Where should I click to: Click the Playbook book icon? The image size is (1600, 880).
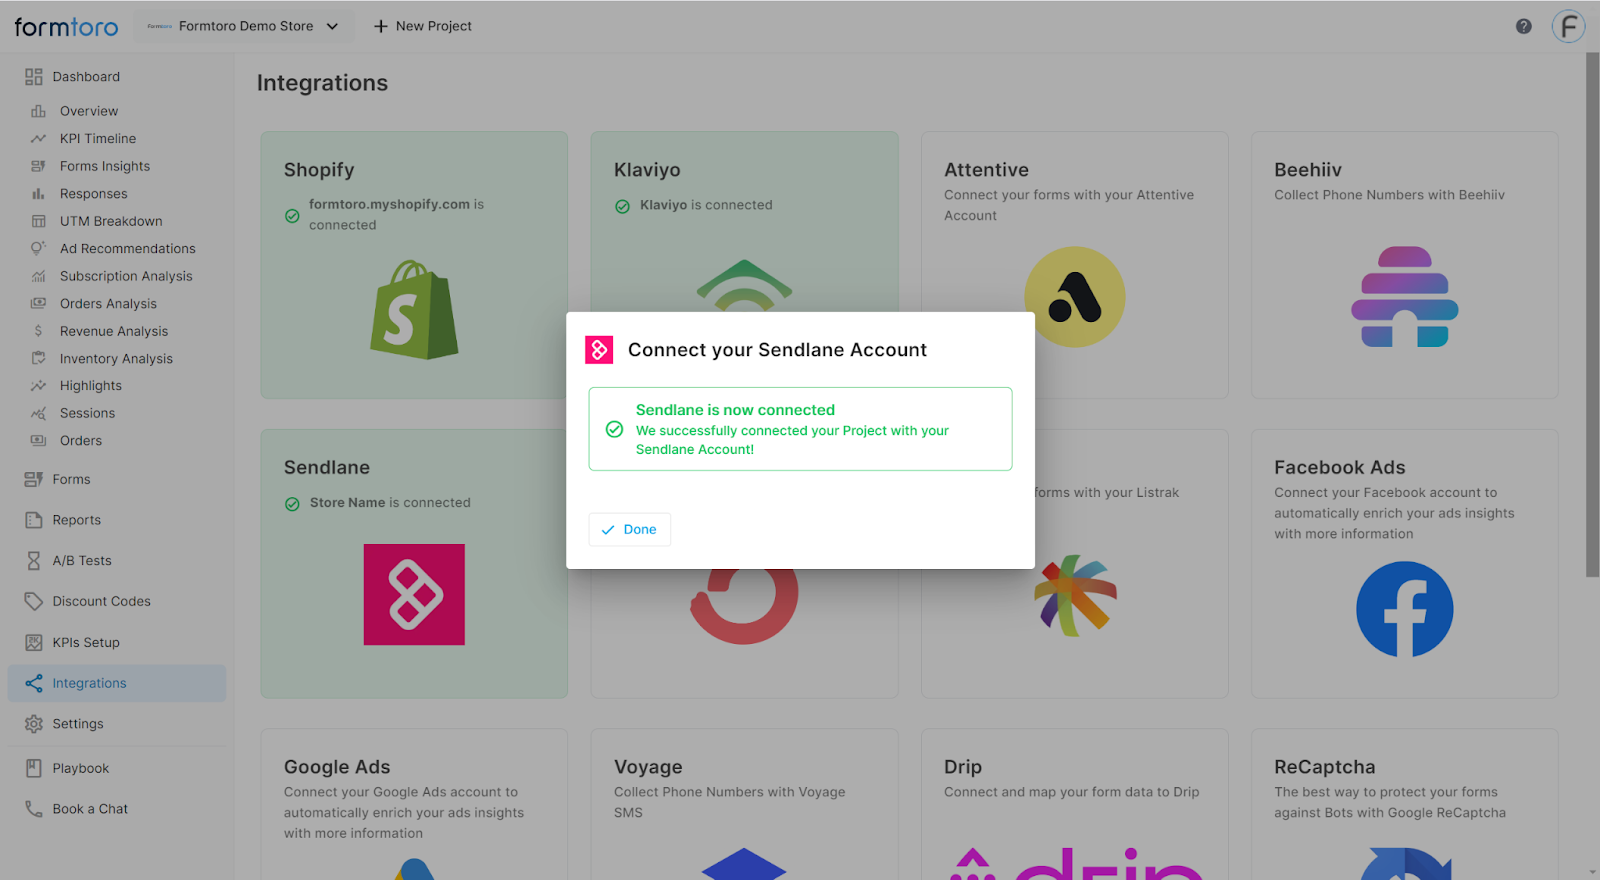(x=34, y=768)
